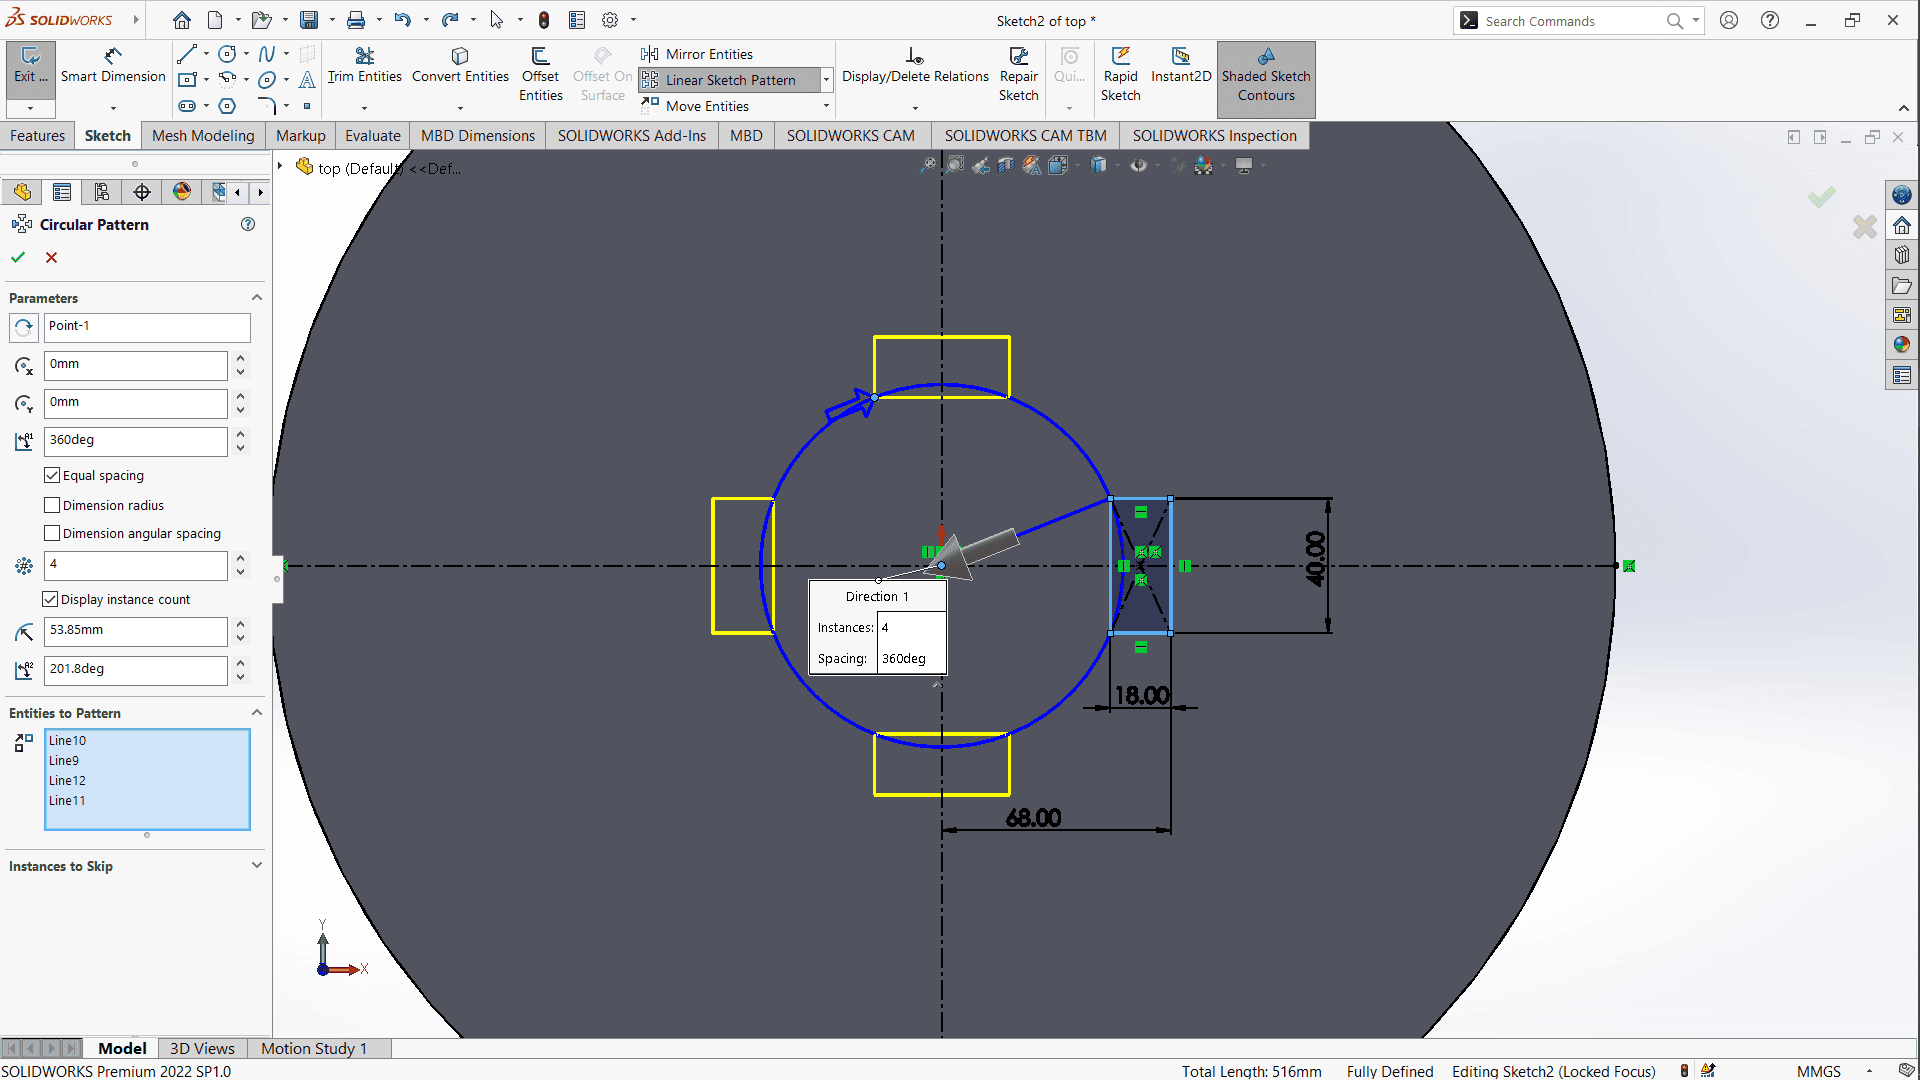
Task: Click the Section View icon
Action: tap(1006, 165)
